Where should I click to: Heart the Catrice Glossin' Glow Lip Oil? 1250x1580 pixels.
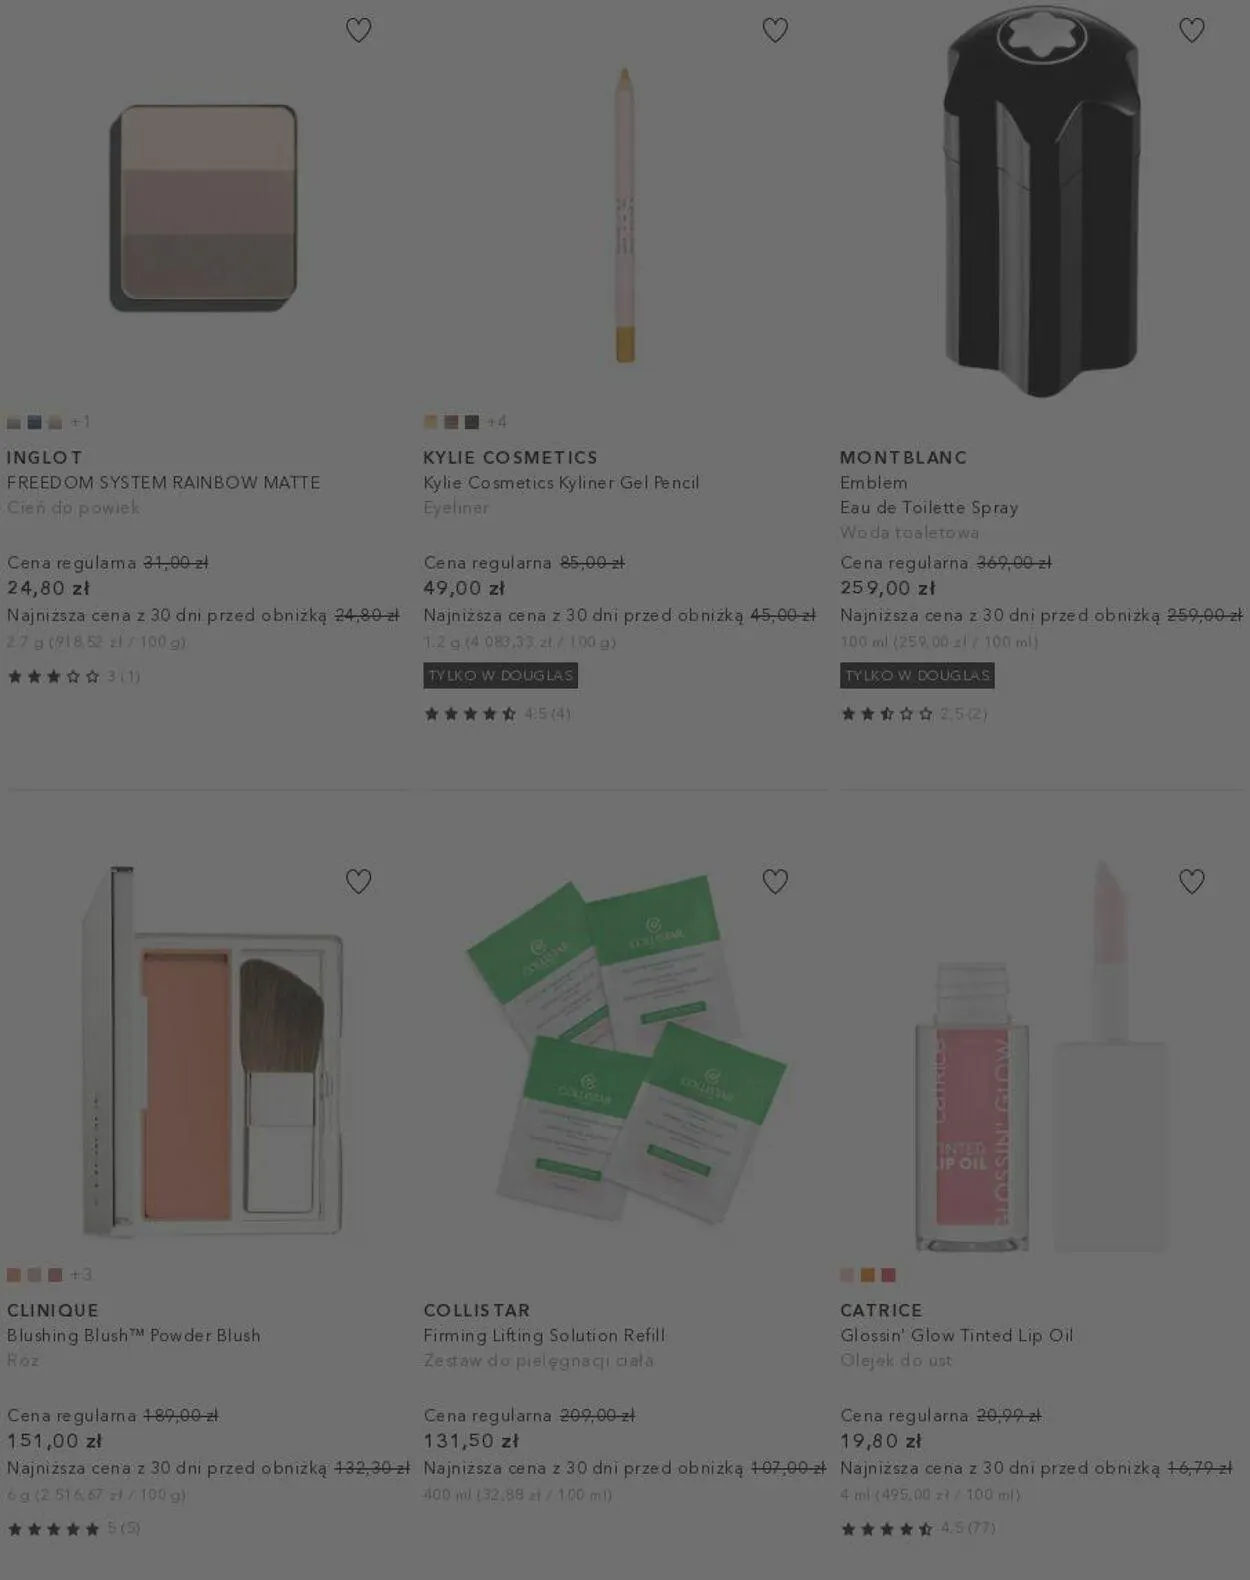(1191, 882)
